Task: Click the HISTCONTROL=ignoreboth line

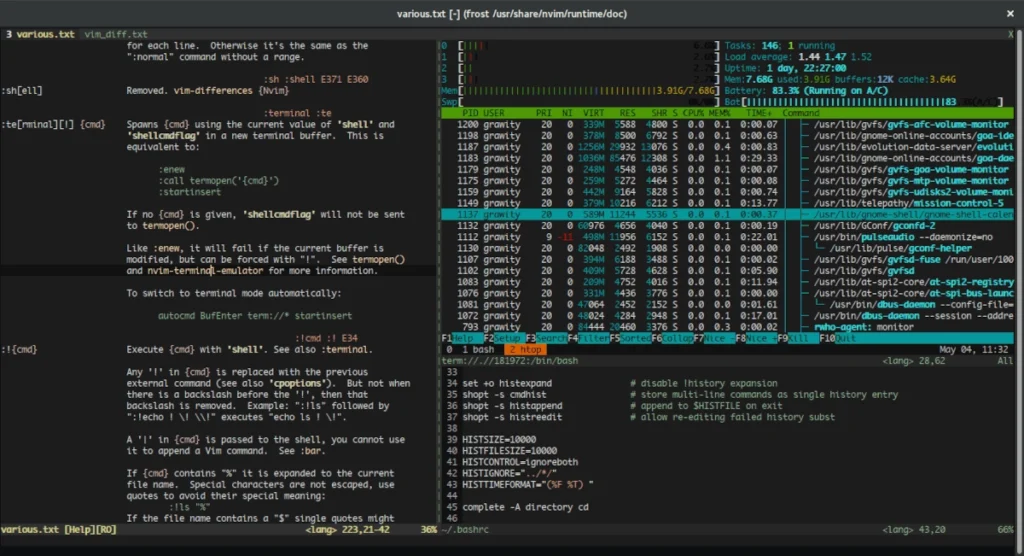Action: 520,462
